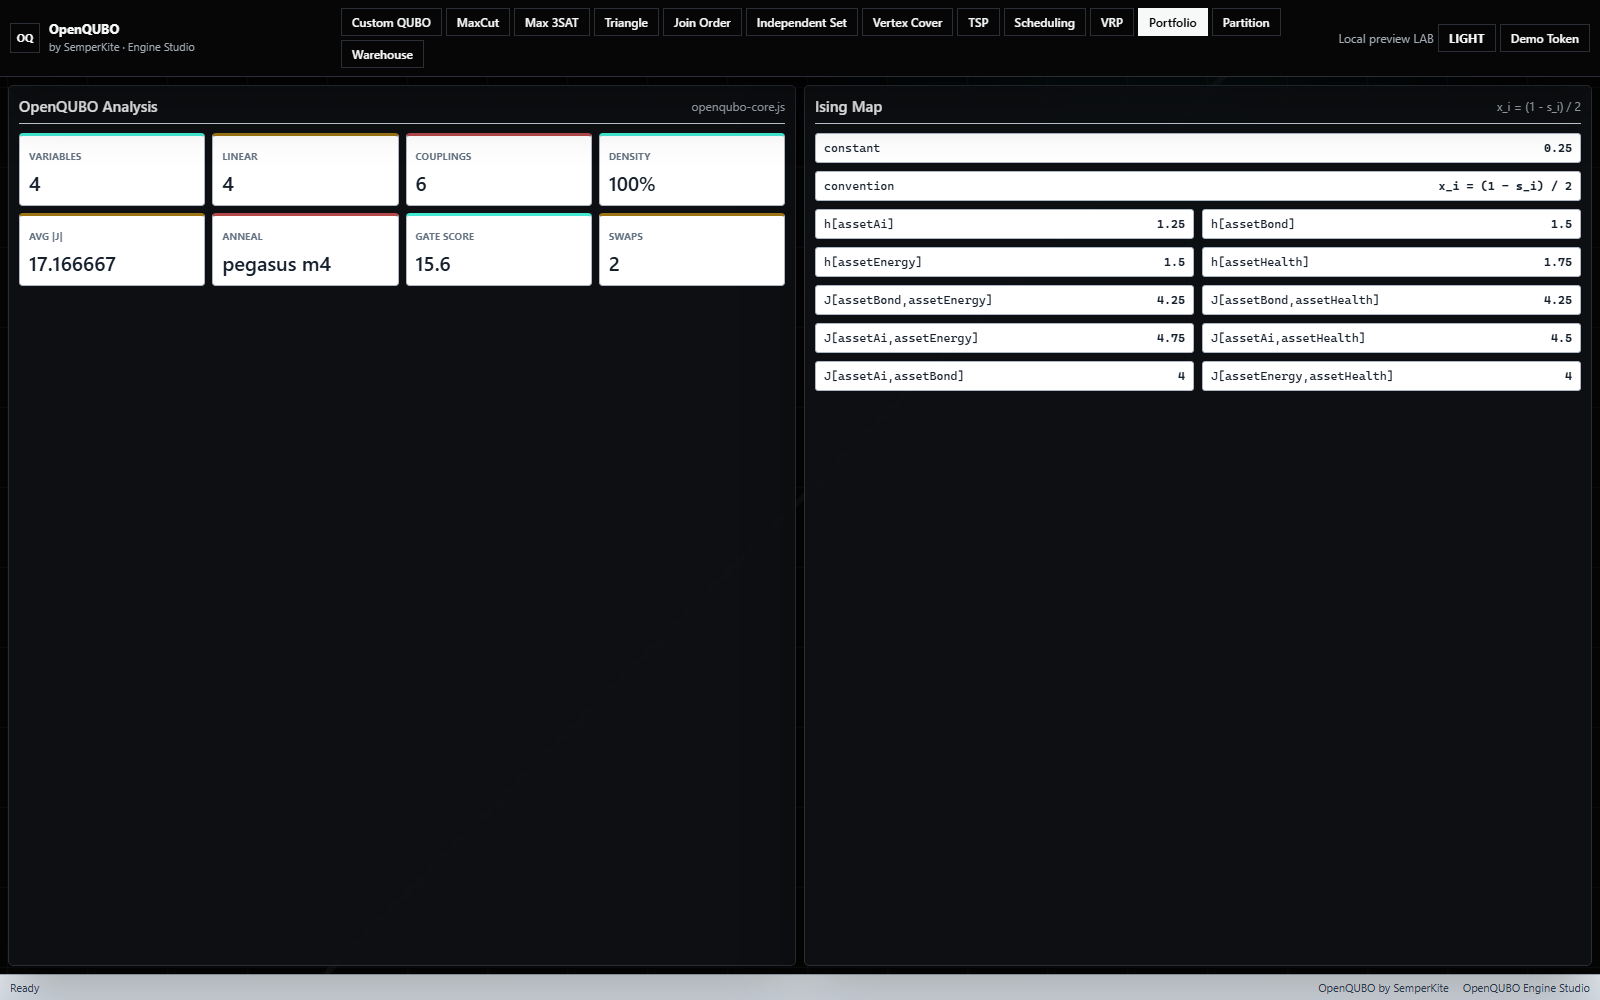Open the Vertex Cover tab
The width and height of the screenshot is (1600, 1000).
(907, 22)
